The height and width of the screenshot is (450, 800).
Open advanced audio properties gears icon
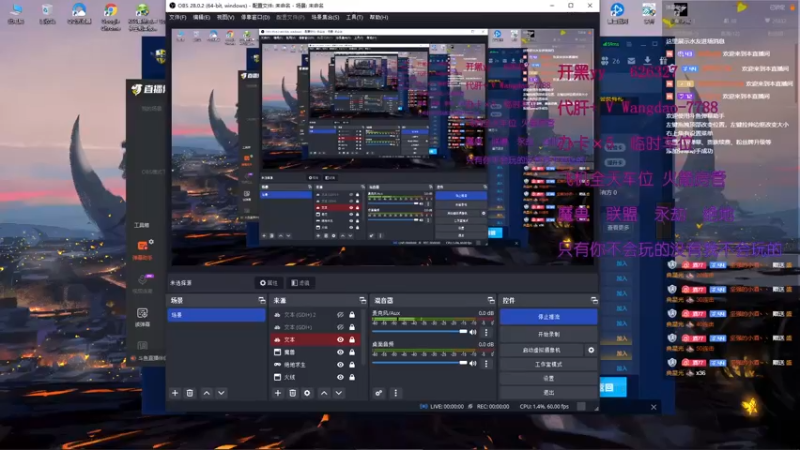tap(379, 393)
